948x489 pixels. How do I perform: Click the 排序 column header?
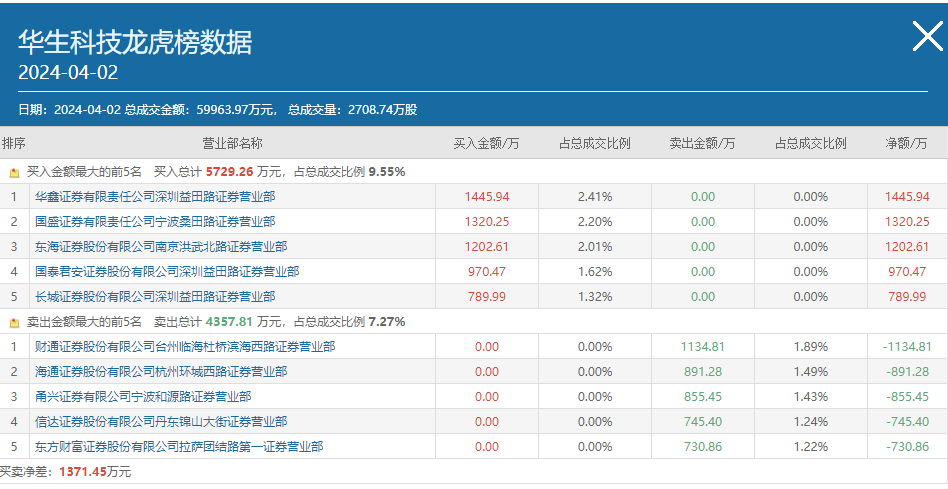pyautogui.click(x=14, y=143)
